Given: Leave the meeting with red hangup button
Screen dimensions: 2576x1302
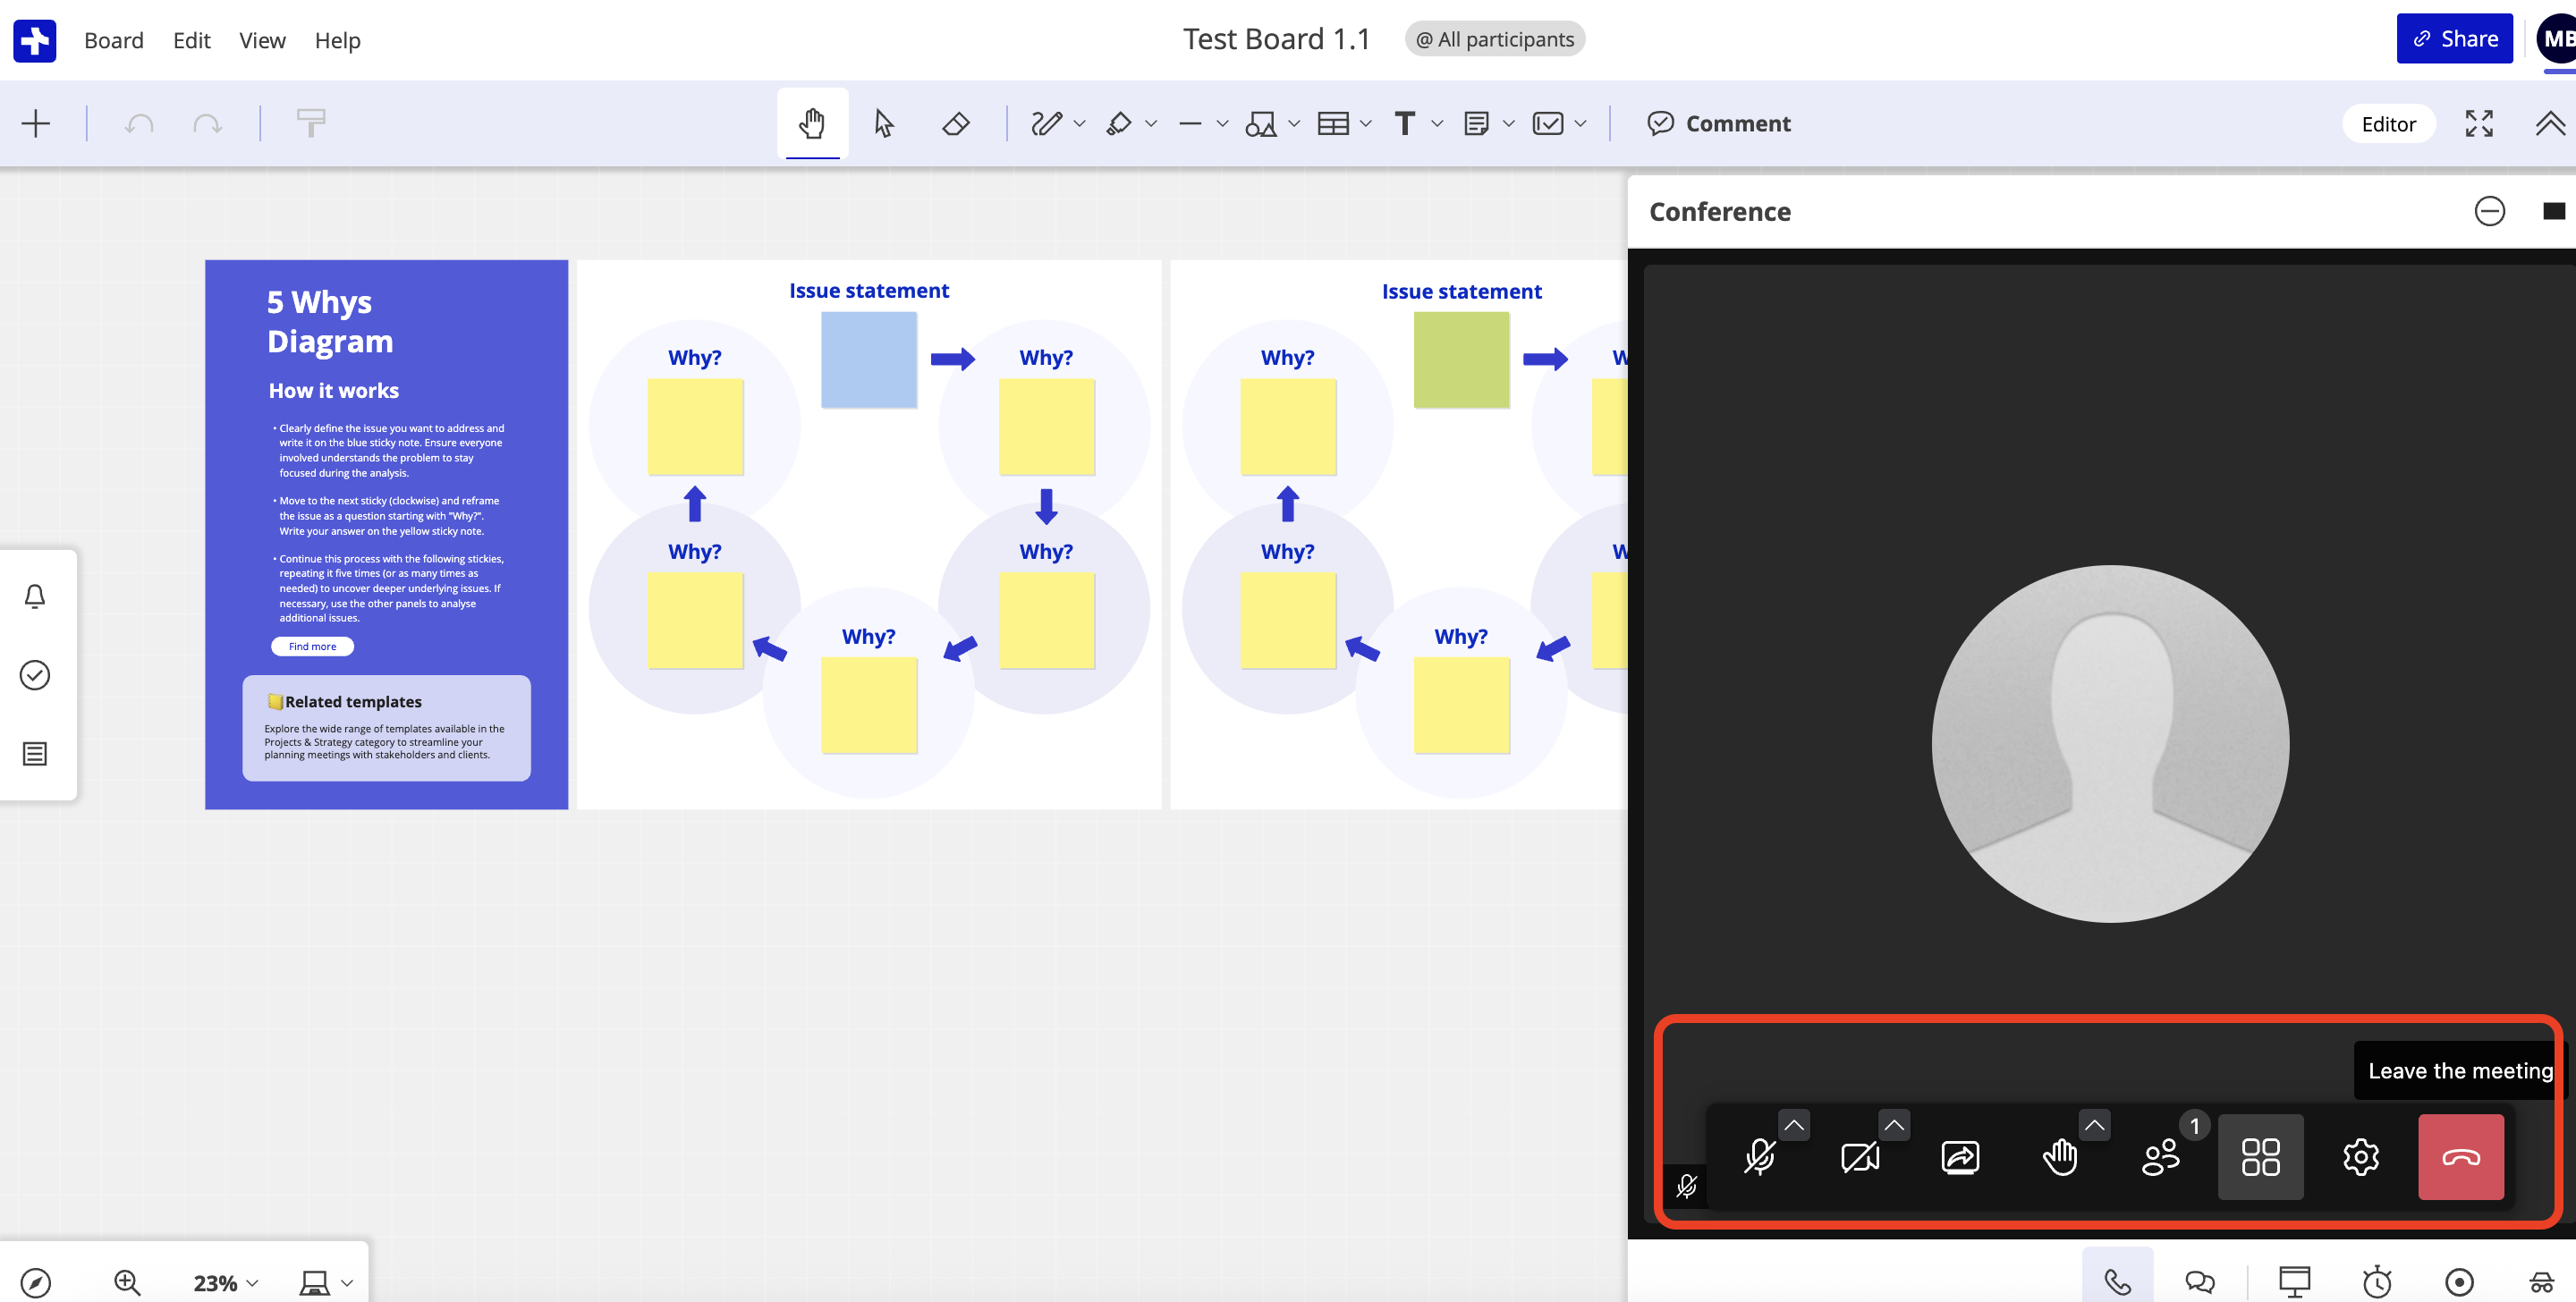Looking at the screenshot, I should tap(2460, 1157).
